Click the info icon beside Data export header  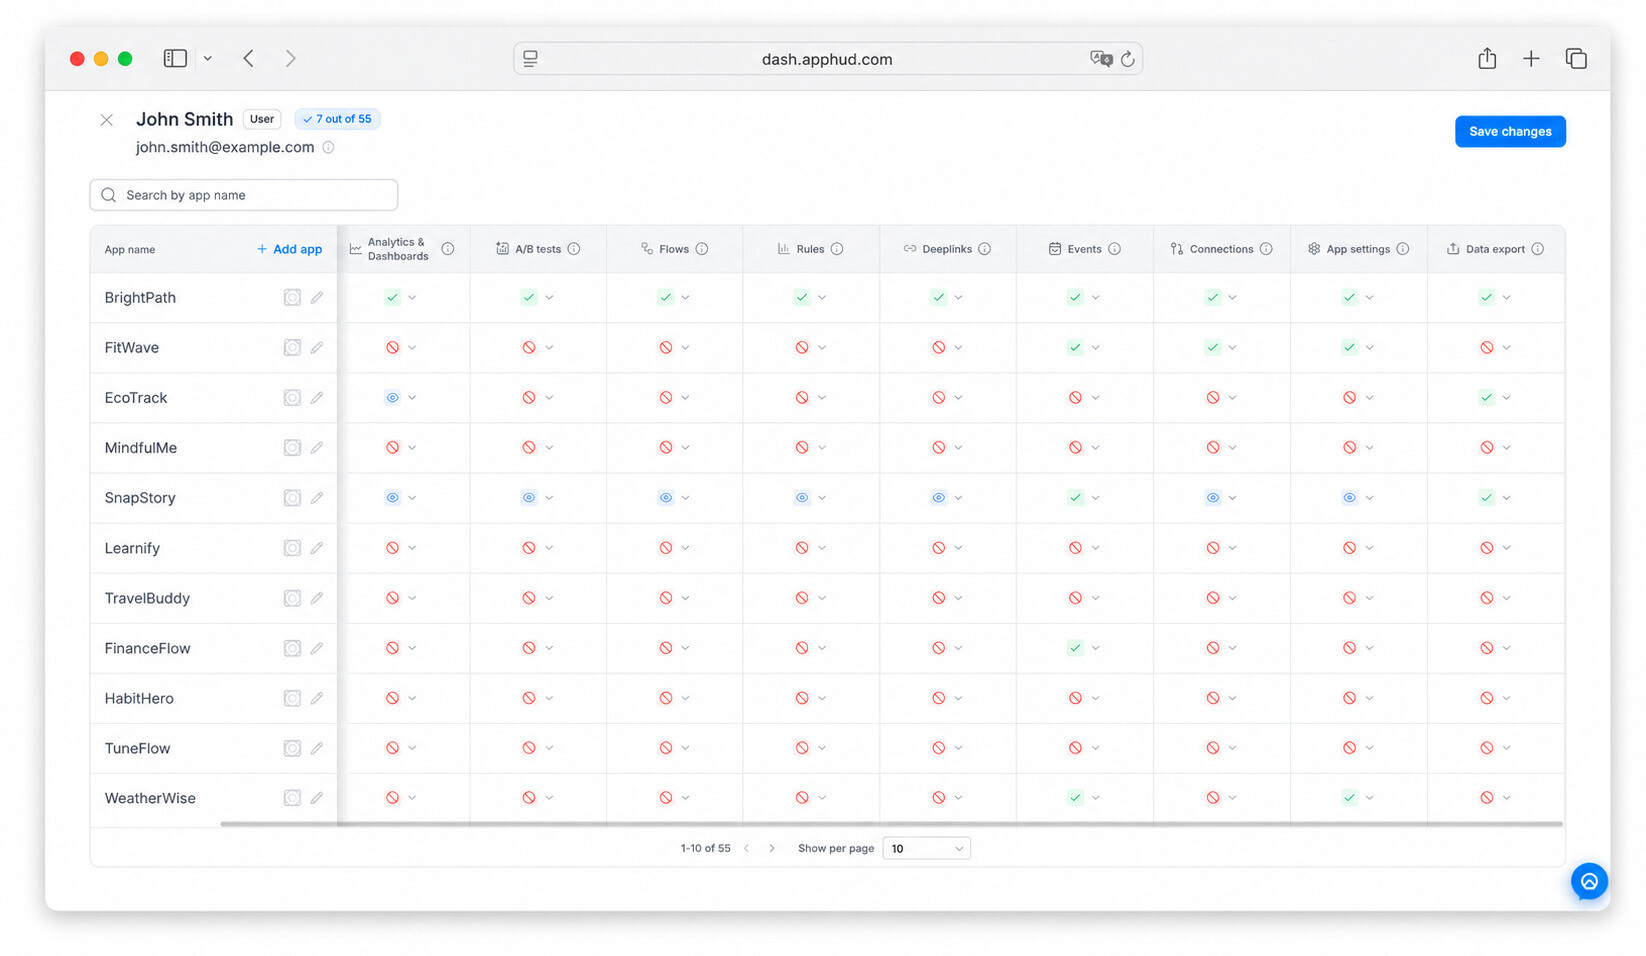click(x=1538, y=249)
